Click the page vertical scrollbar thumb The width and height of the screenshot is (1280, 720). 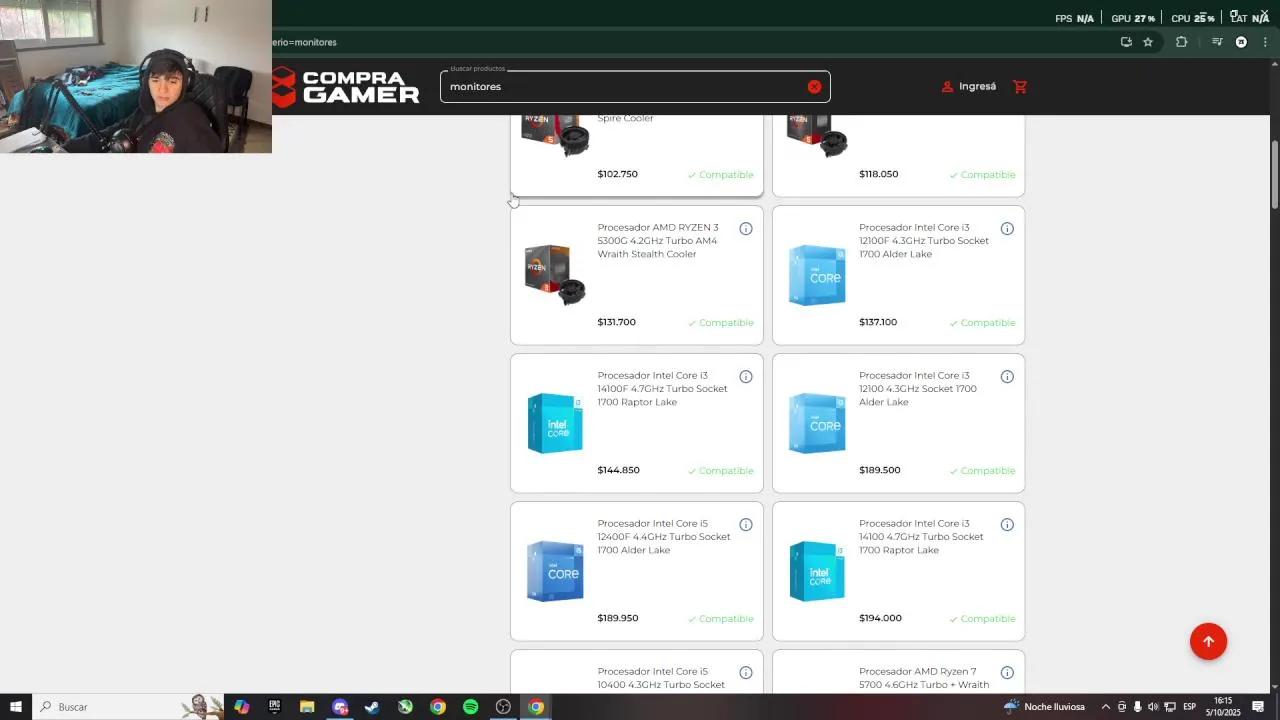1275,175
